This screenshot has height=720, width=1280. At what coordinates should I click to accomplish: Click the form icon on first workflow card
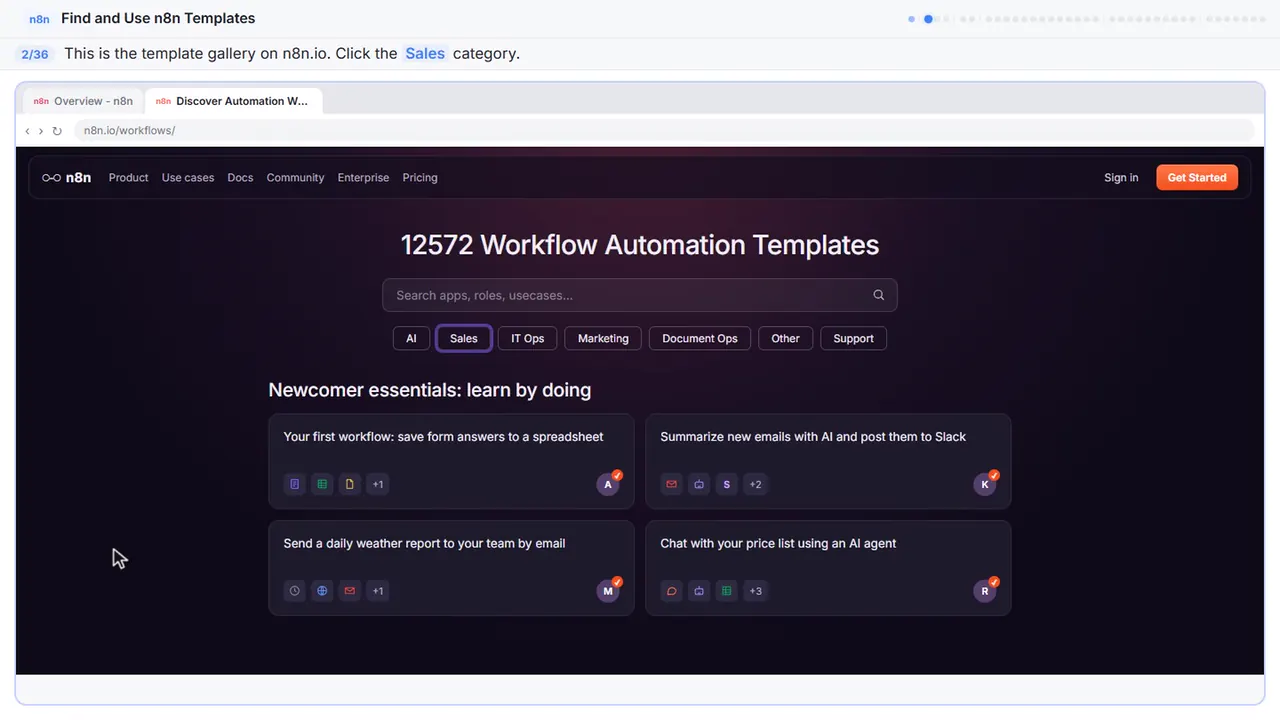tap(295, 484)
